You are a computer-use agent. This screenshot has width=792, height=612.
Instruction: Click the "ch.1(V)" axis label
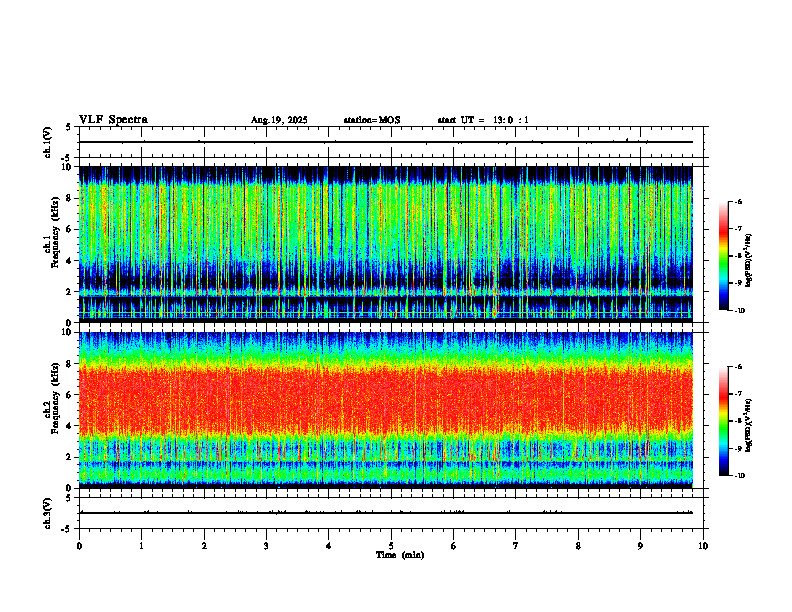[47, 142]
